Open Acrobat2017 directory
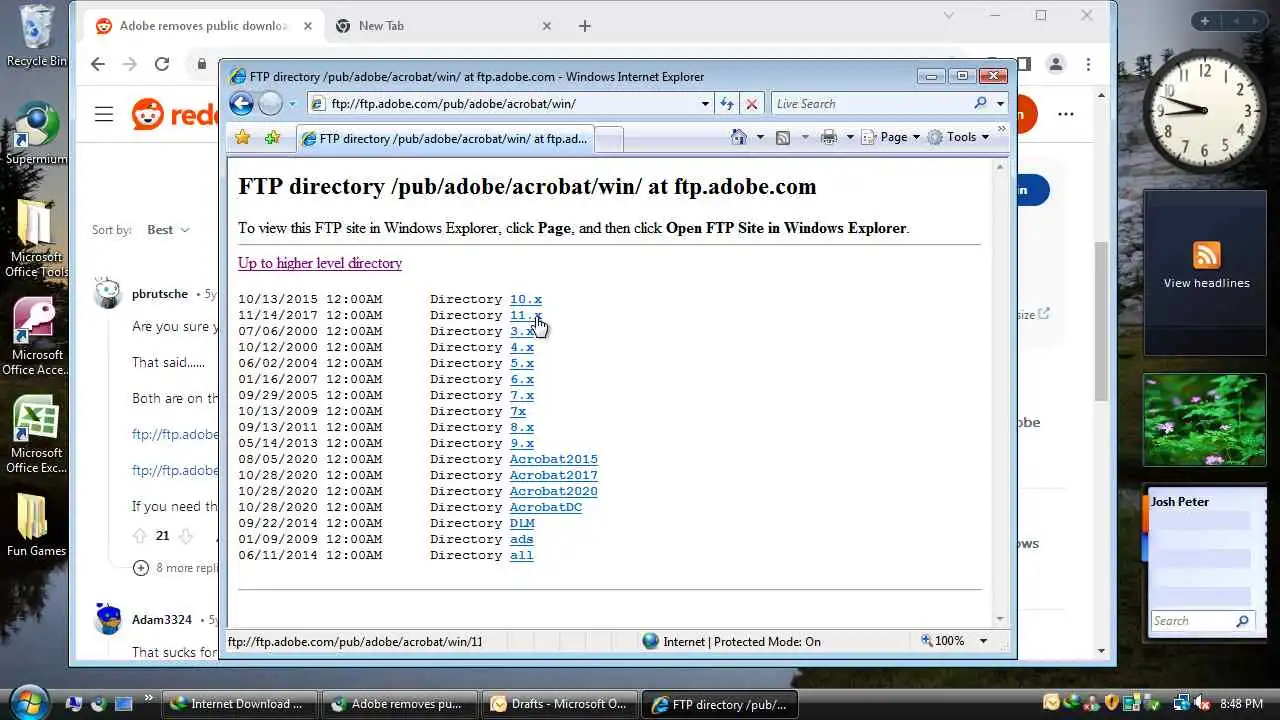This screenshot has width=1280, height=720. (554, 475)
